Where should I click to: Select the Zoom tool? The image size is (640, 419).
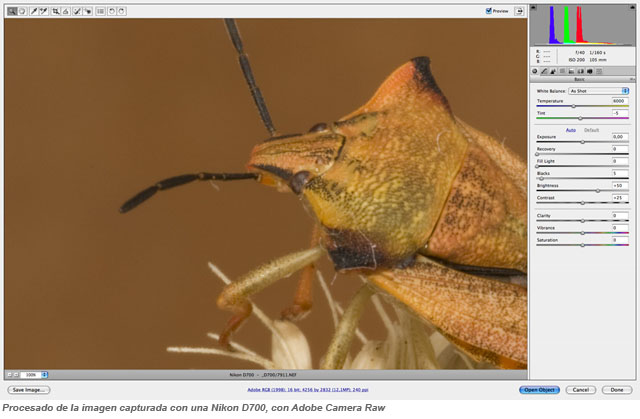(x=12, y=11)
